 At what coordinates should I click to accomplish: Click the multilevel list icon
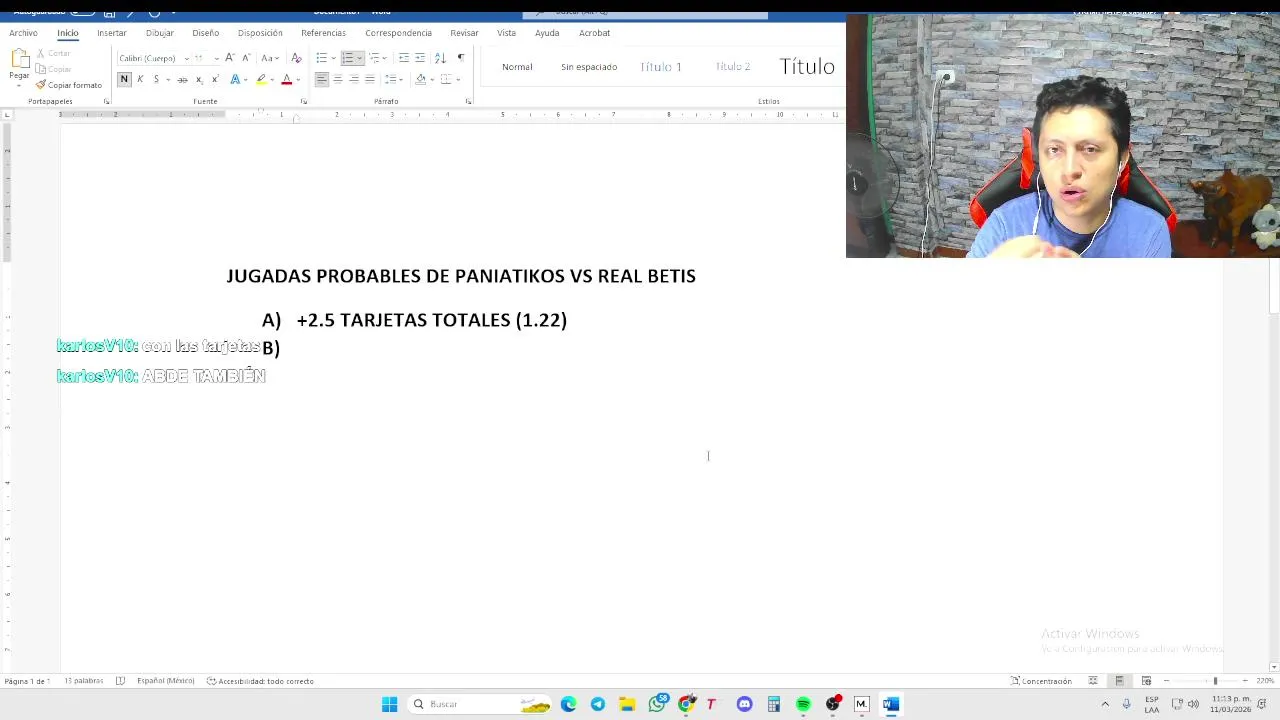tap(374, 58)
